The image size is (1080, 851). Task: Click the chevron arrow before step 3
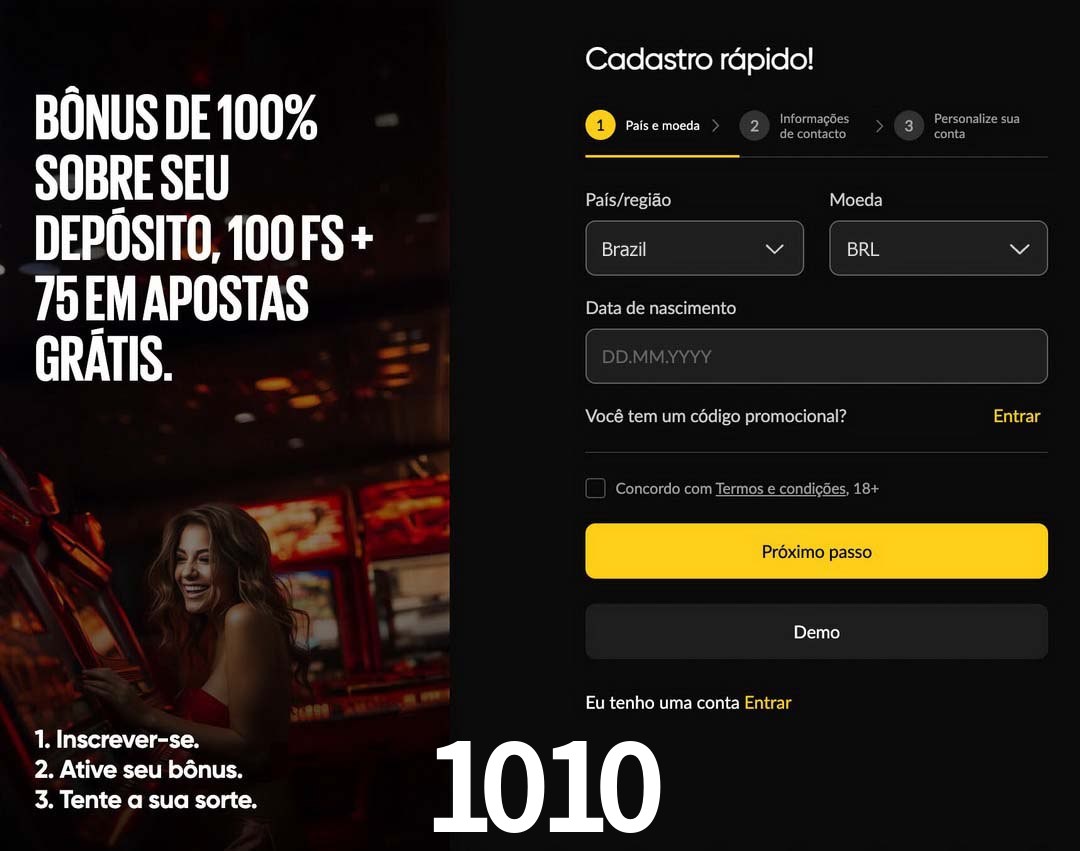click(879, 126)
